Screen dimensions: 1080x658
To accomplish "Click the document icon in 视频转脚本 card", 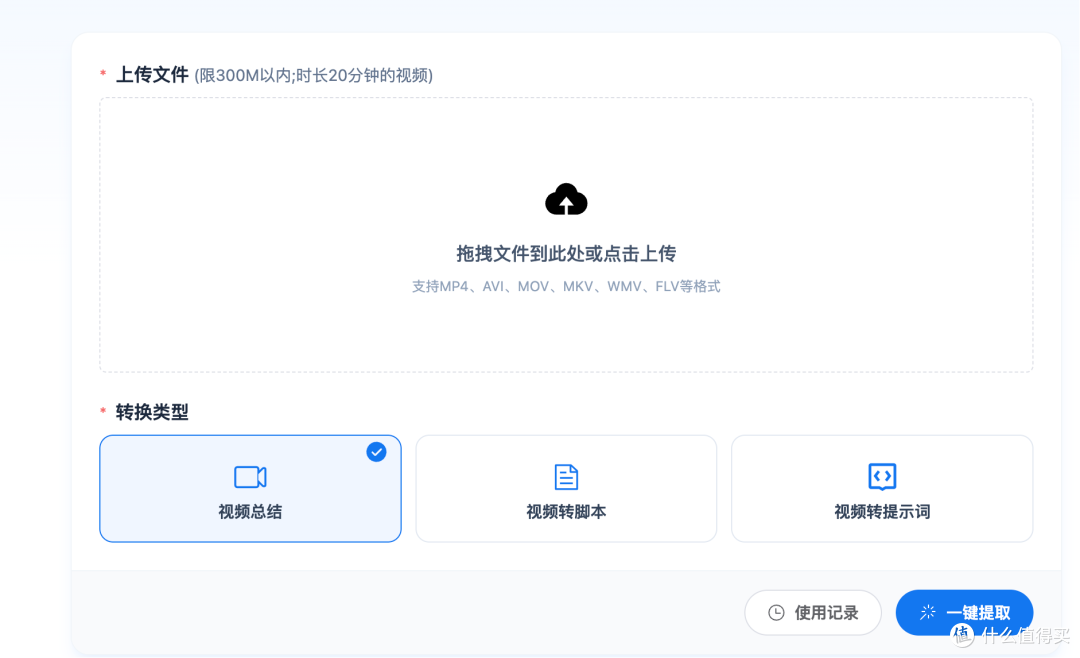I will click(x=566, y=477).
